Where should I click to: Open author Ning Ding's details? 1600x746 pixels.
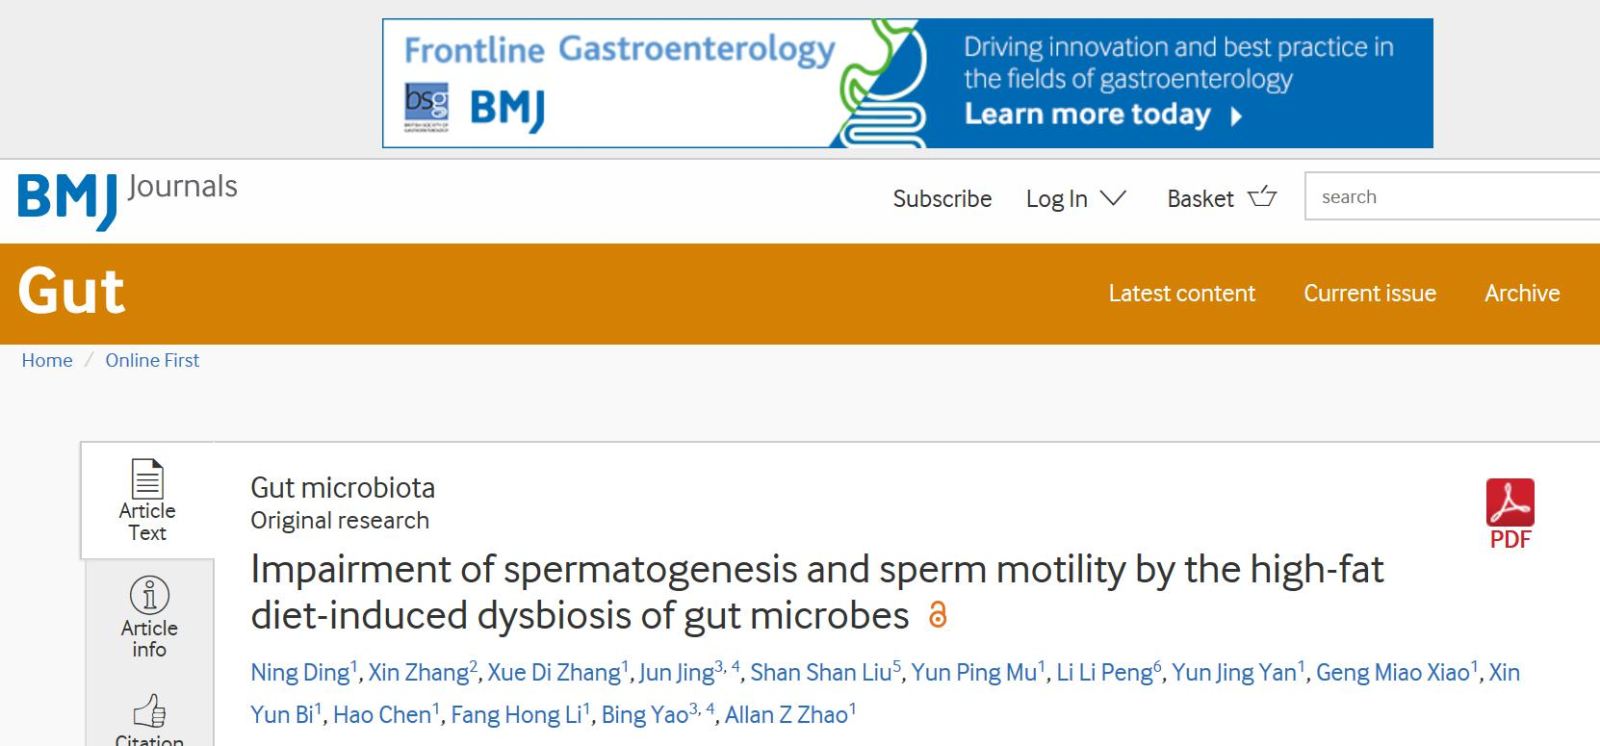300,673
